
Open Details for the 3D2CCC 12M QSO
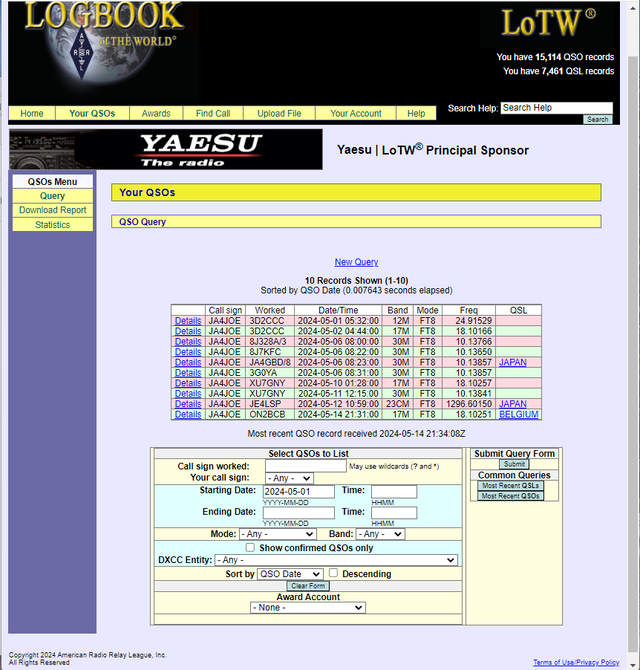pyautogui.click(x=188, y=320)
